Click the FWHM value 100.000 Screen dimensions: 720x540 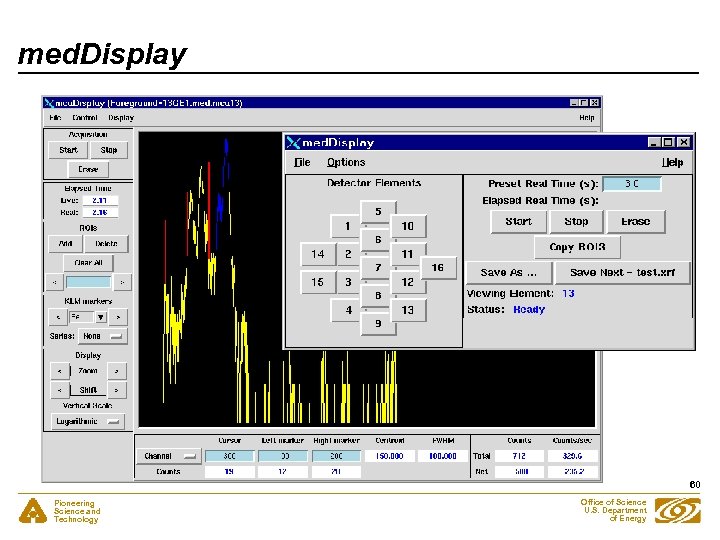[443, 456]
